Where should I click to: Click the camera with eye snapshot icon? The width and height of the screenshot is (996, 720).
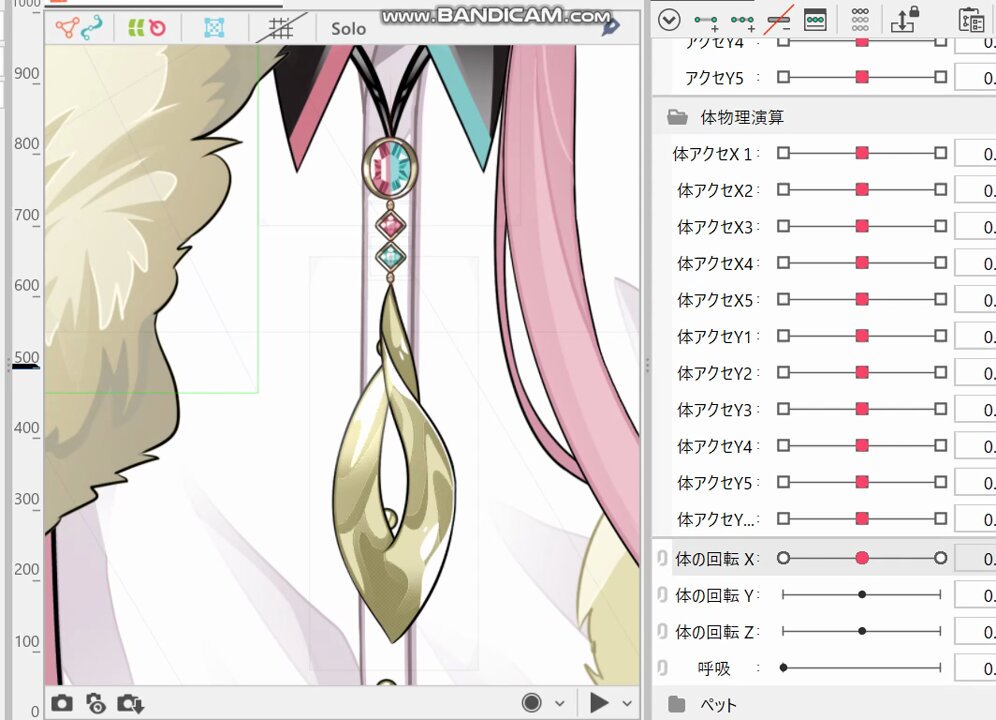95,703
